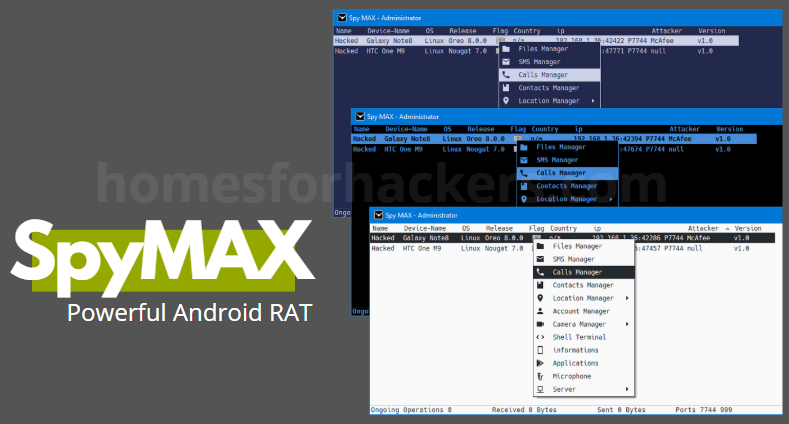
Task: Click the informations device icon
Action: [540, 350]
